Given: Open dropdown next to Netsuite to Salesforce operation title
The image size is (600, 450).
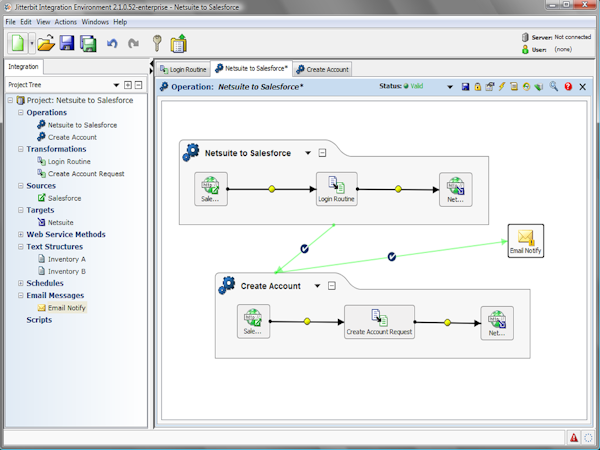Looking at the screenshot, I should (308, 153).
